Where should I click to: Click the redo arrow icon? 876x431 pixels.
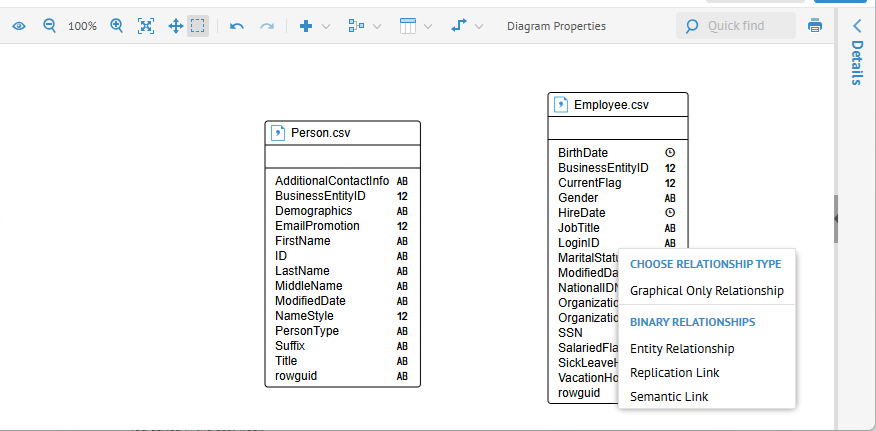click(x=266, y=26)
